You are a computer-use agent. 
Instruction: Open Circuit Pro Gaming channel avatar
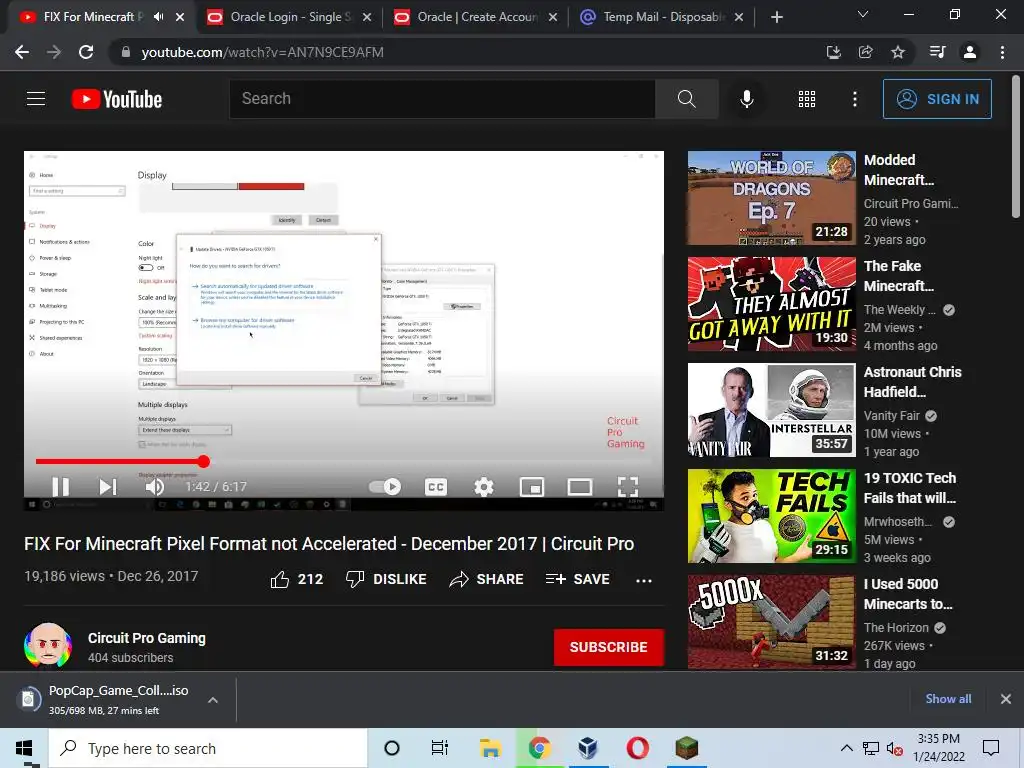48,645
